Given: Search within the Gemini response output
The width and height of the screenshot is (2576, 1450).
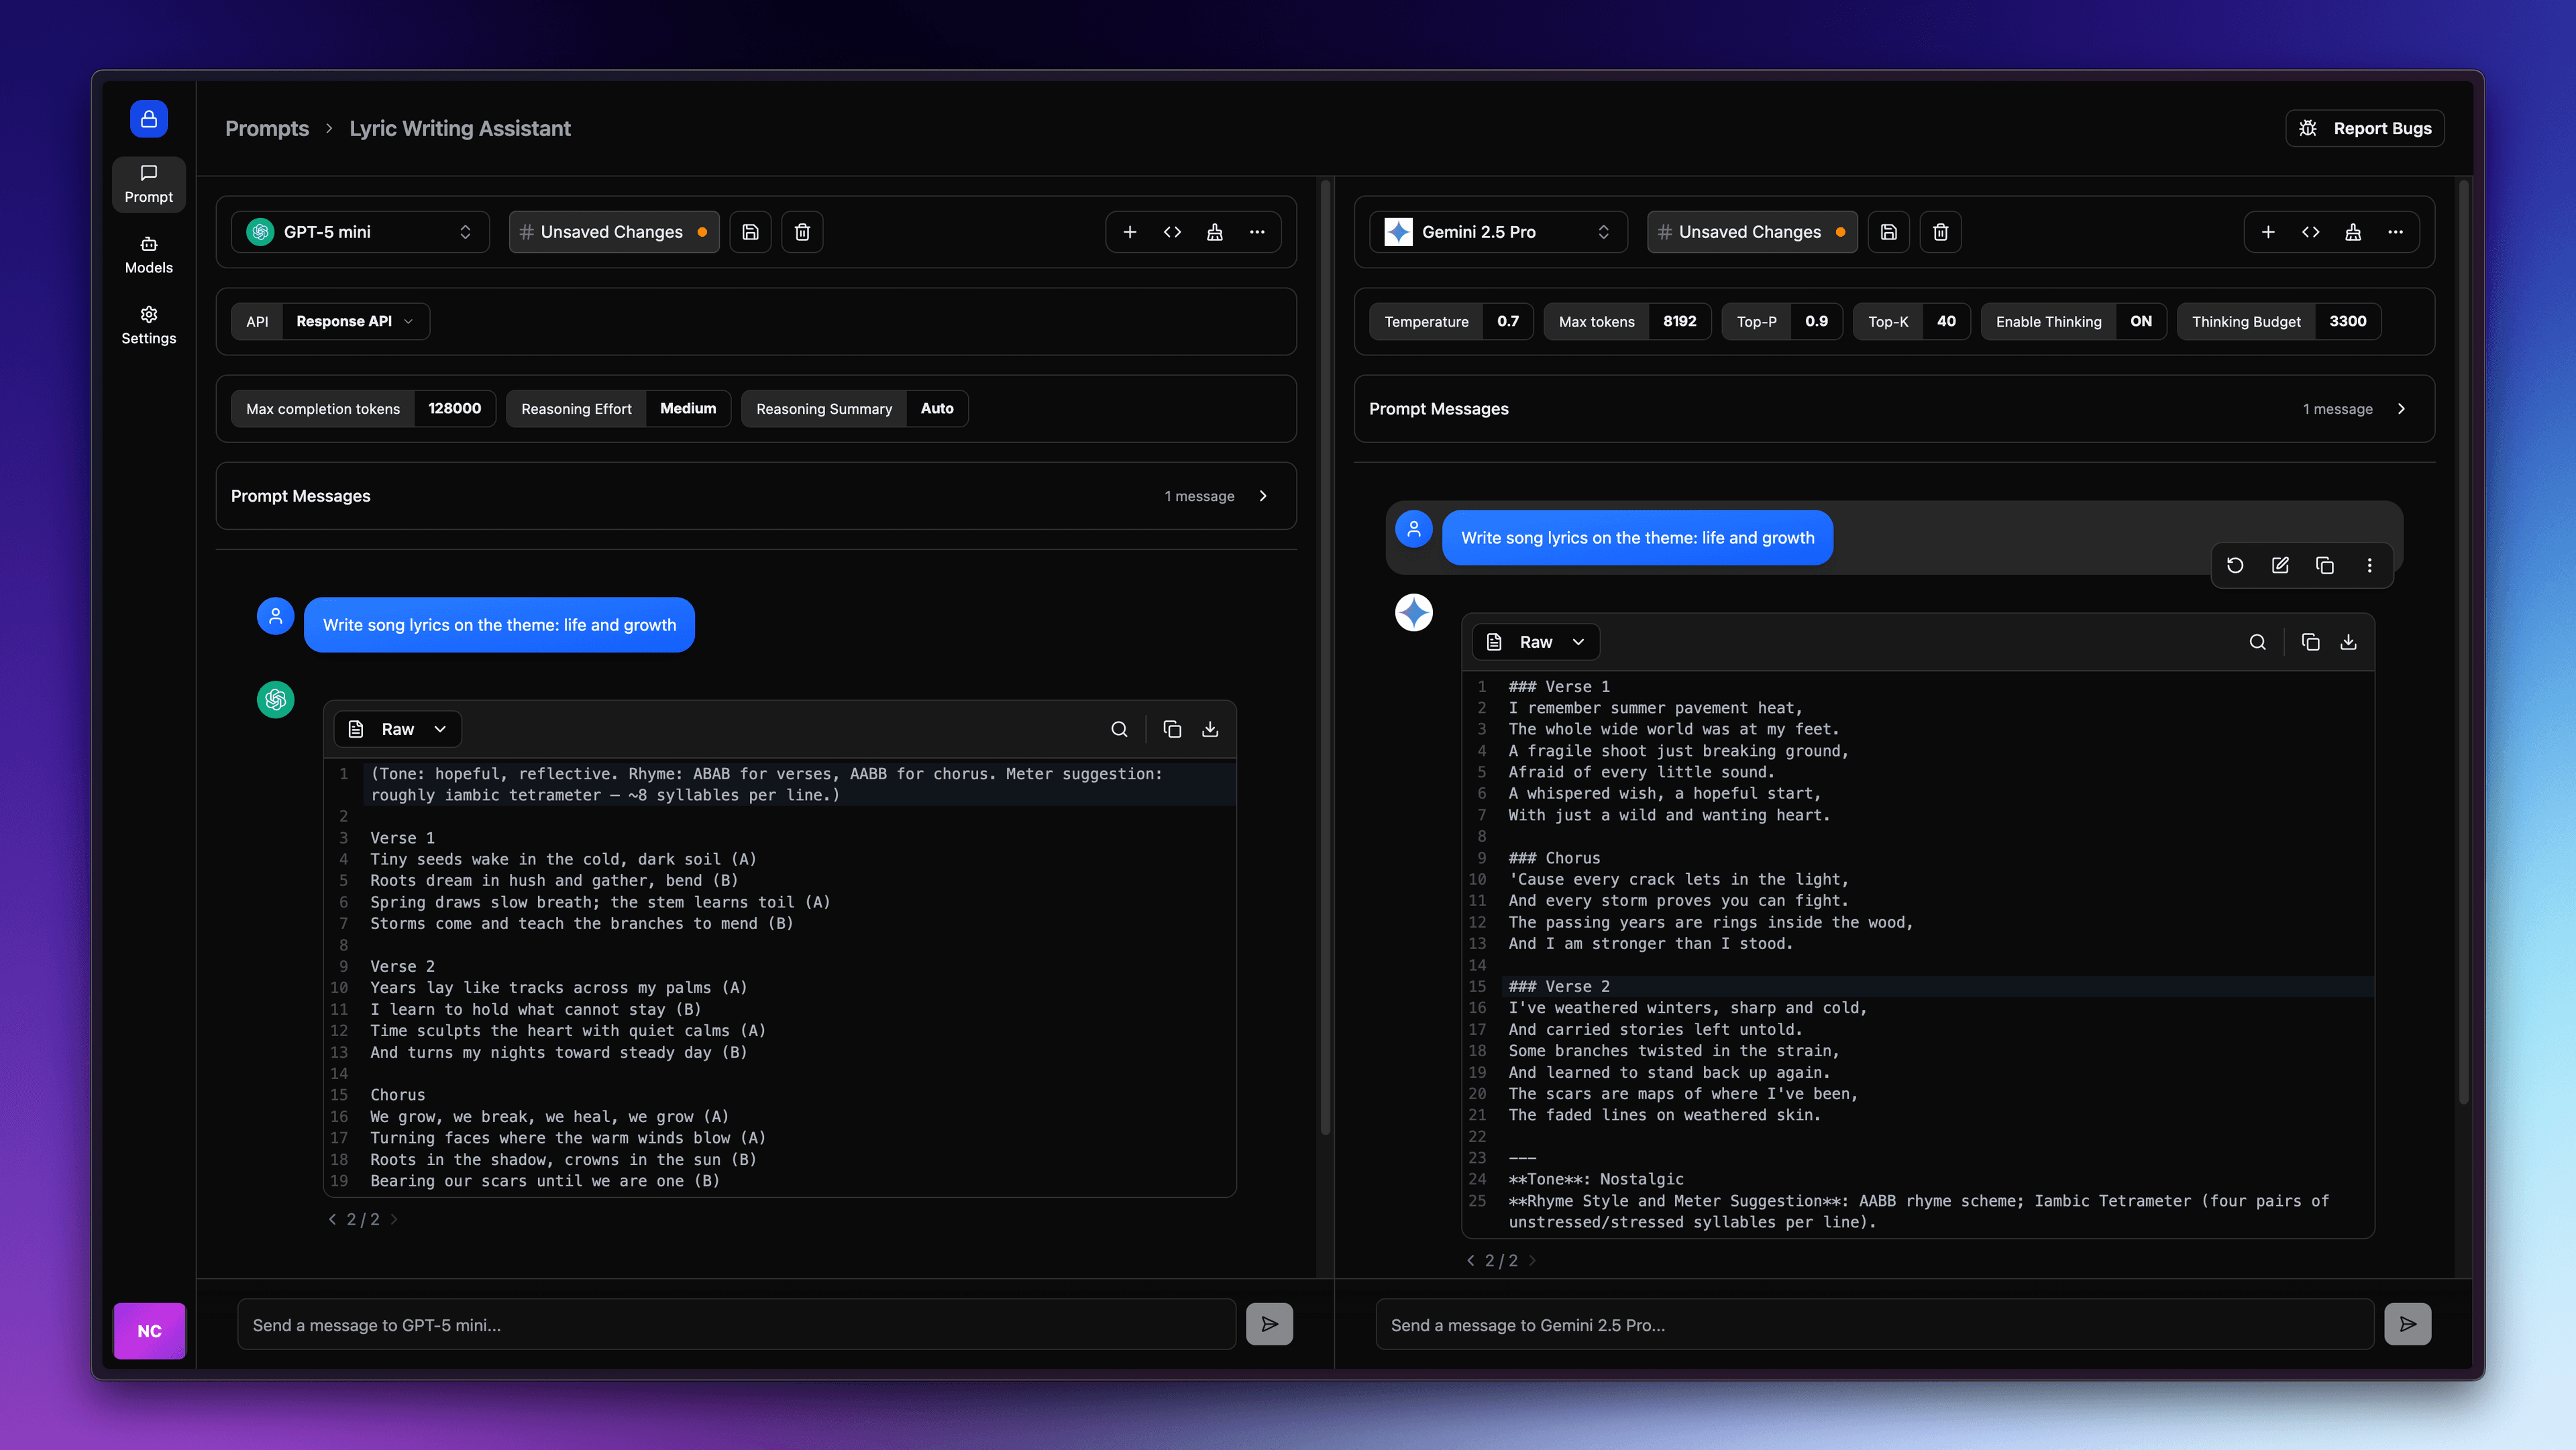Looking at the screenshot, I should (x=2257, y=642).
